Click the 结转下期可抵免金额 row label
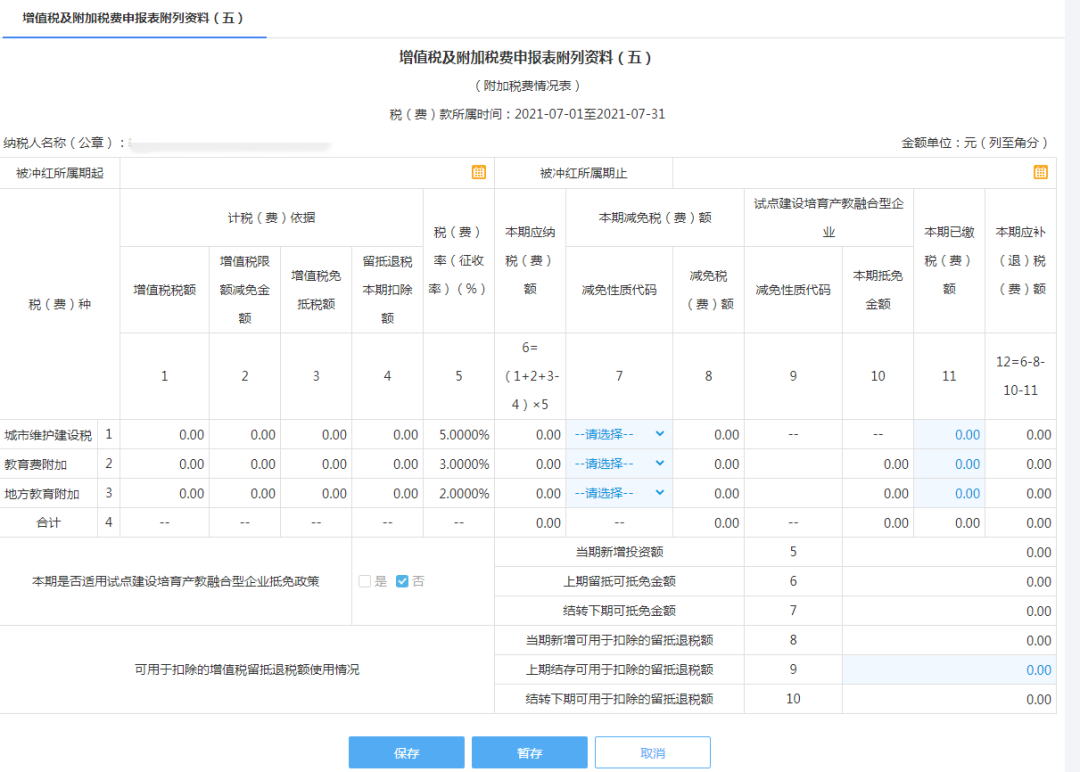 coord(619,610)
